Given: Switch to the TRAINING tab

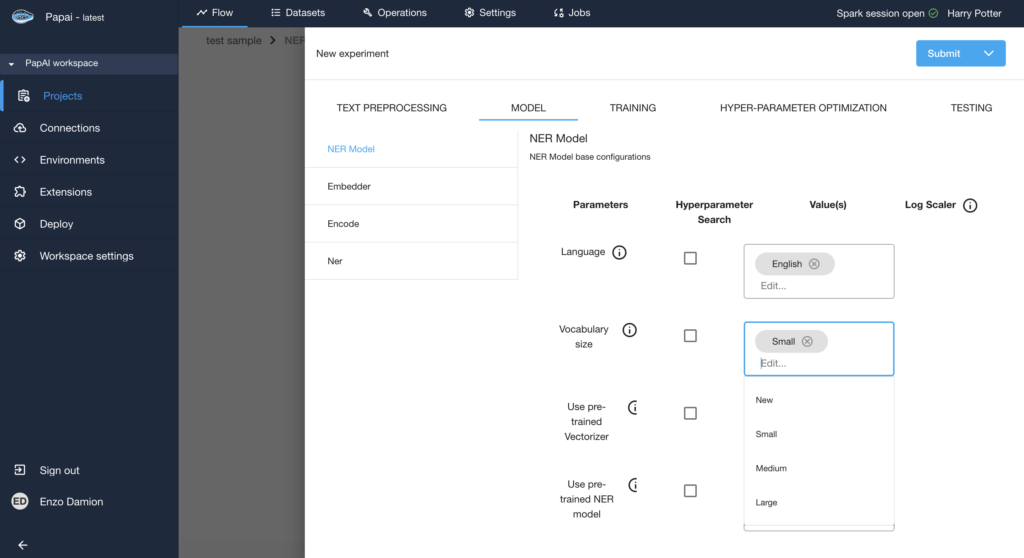Looking at the screenshot, I should tap(633, 108).
